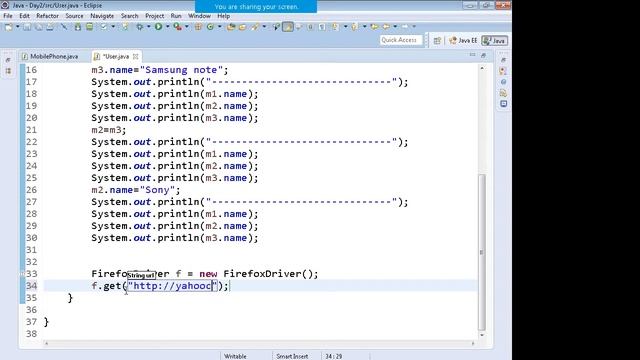
Task: Click the horizontal scroll-right arrow
Action: (473, 344)
